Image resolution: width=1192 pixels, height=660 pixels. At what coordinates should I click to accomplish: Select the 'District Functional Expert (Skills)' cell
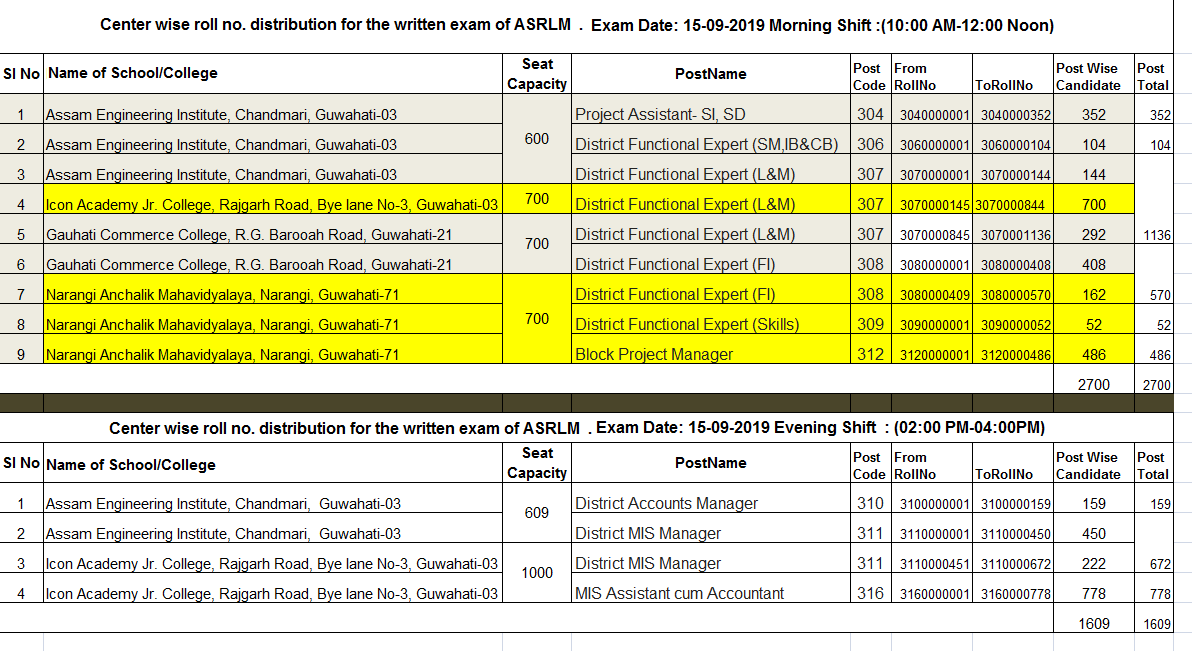click(x=711, y=319)
